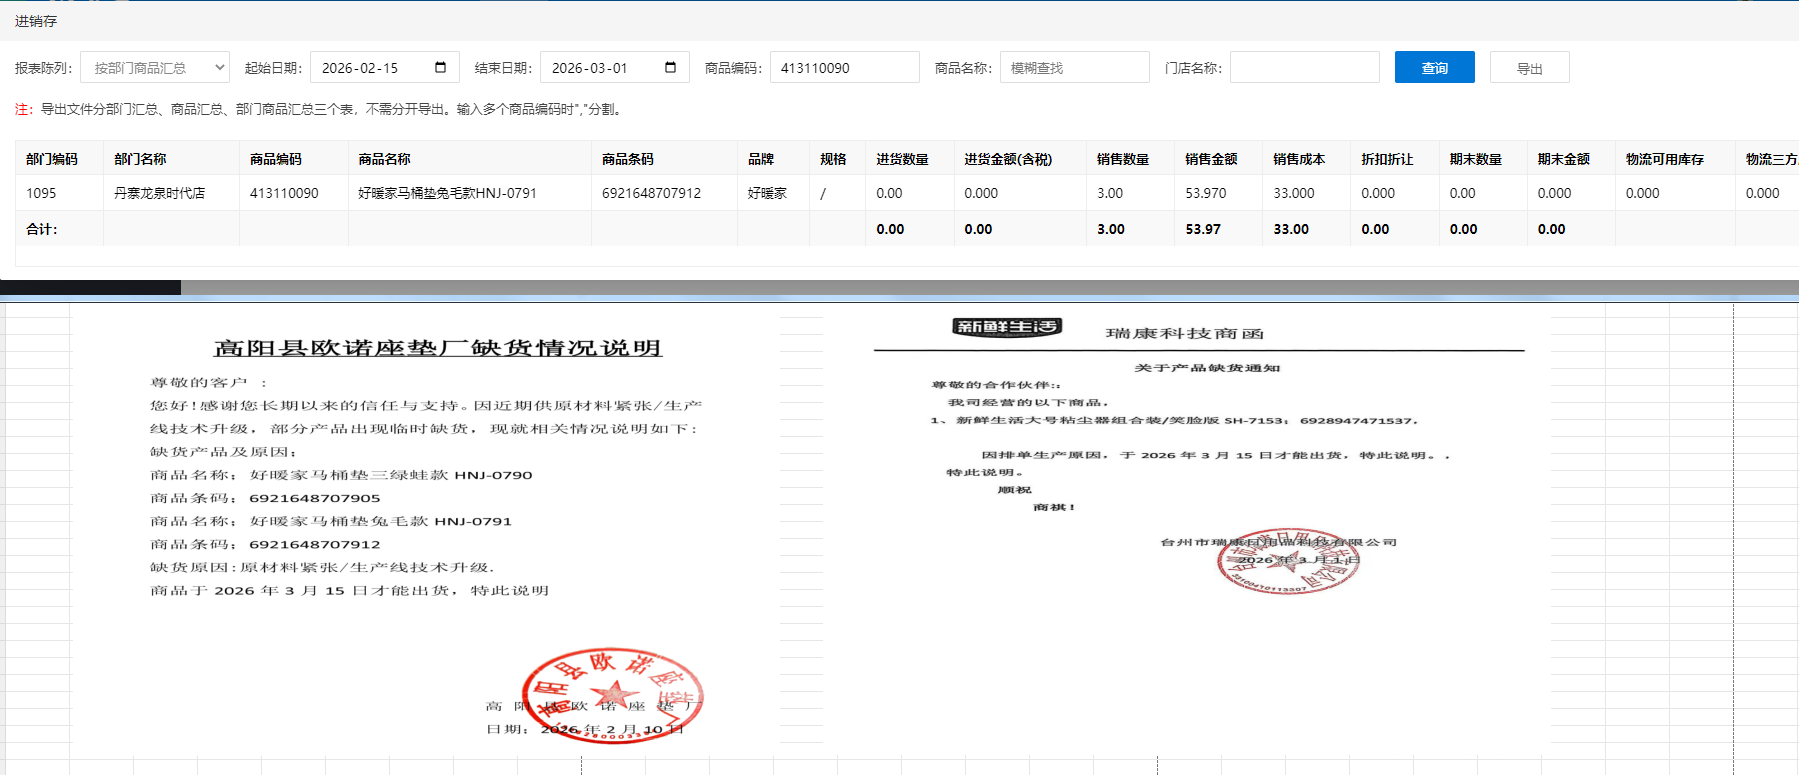Click the 商品编码 input field

pos(844,68)
